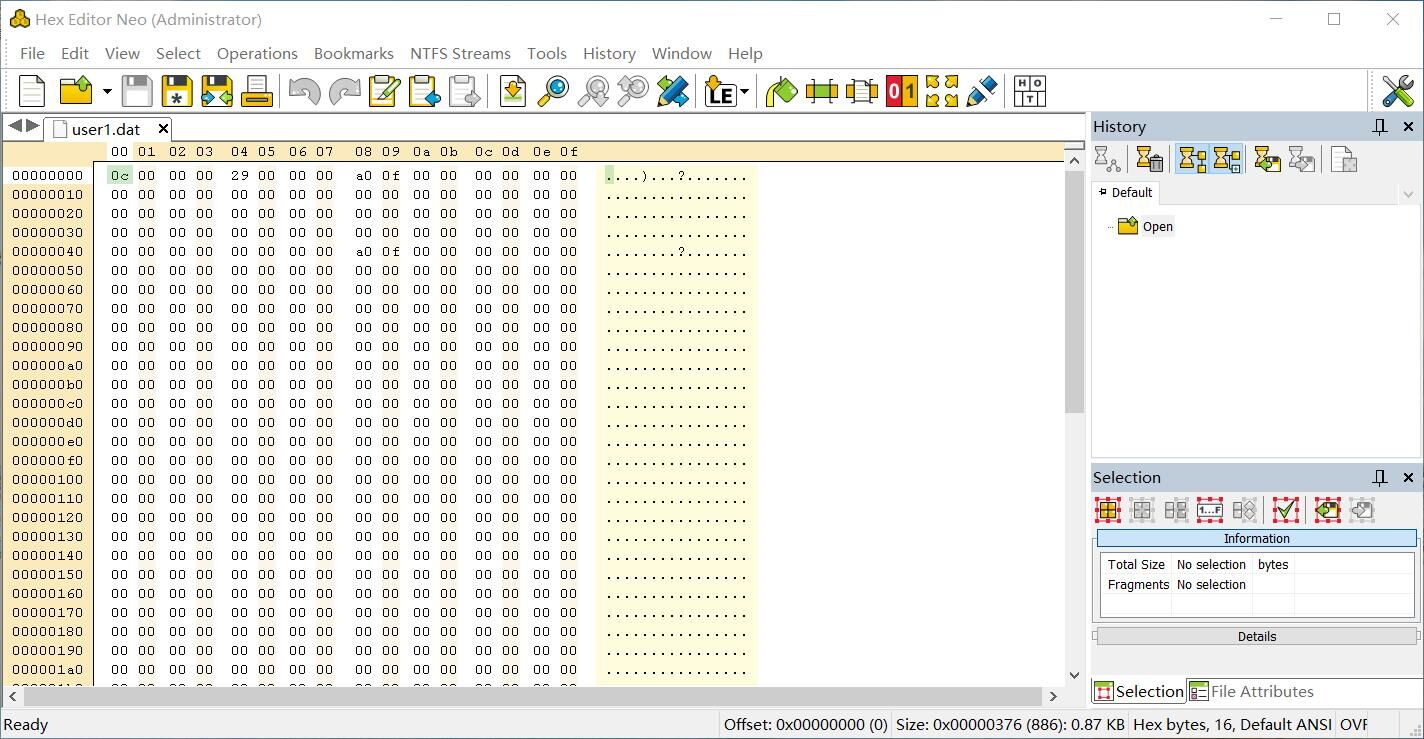Click the 1...F Select Range icon
This screenshot has height=739, width=1424.
point(1210,510)
